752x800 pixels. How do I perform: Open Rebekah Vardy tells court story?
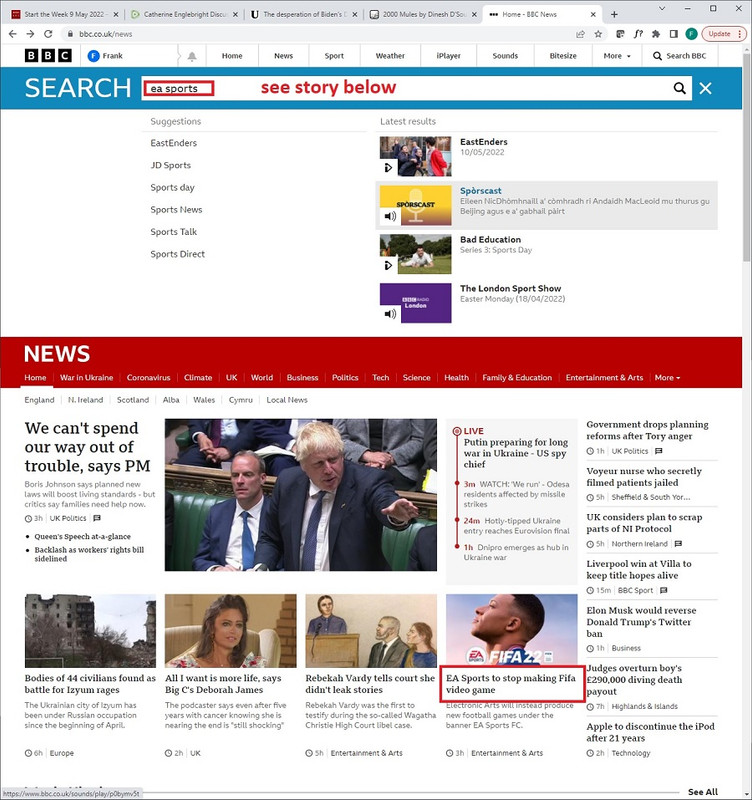370,684
